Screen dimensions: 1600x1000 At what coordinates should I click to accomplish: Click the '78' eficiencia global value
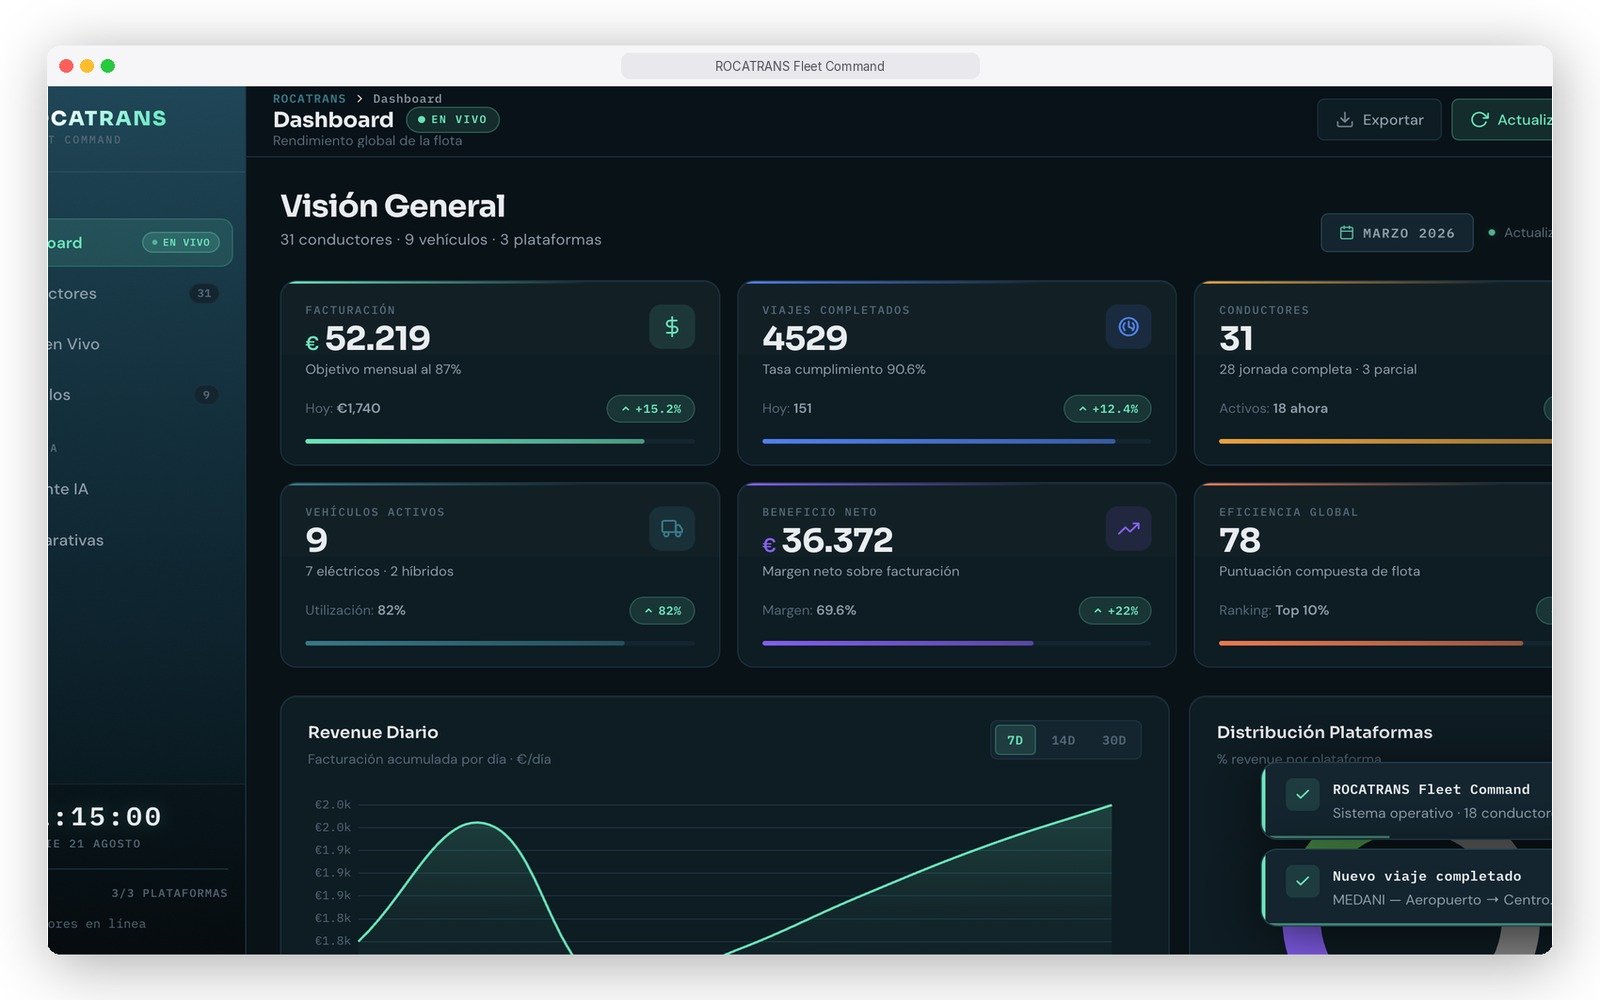click(x=1240, y=541)
